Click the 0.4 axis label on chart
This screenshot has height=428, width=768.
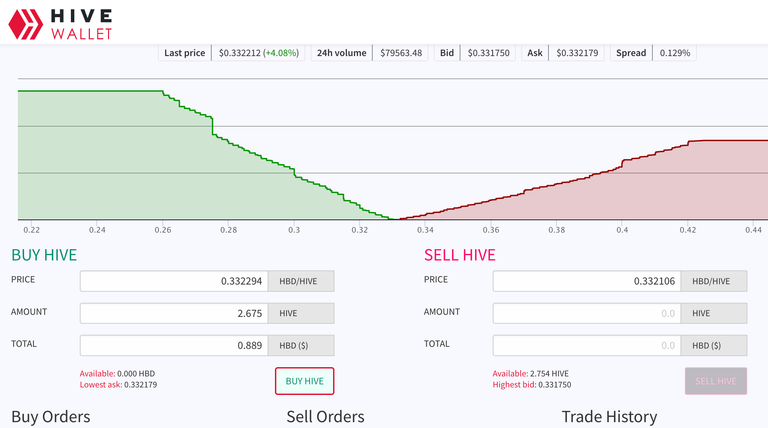[622, 230]
